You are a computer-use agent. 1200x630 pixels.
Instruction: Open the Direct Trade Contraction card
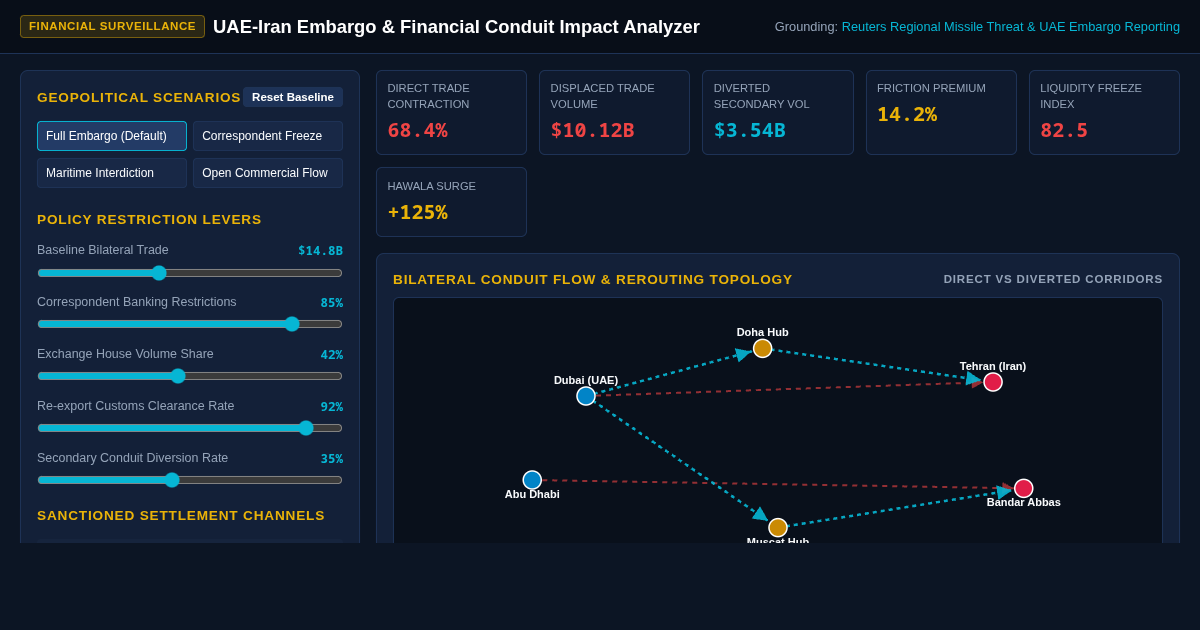pos(451,112)
